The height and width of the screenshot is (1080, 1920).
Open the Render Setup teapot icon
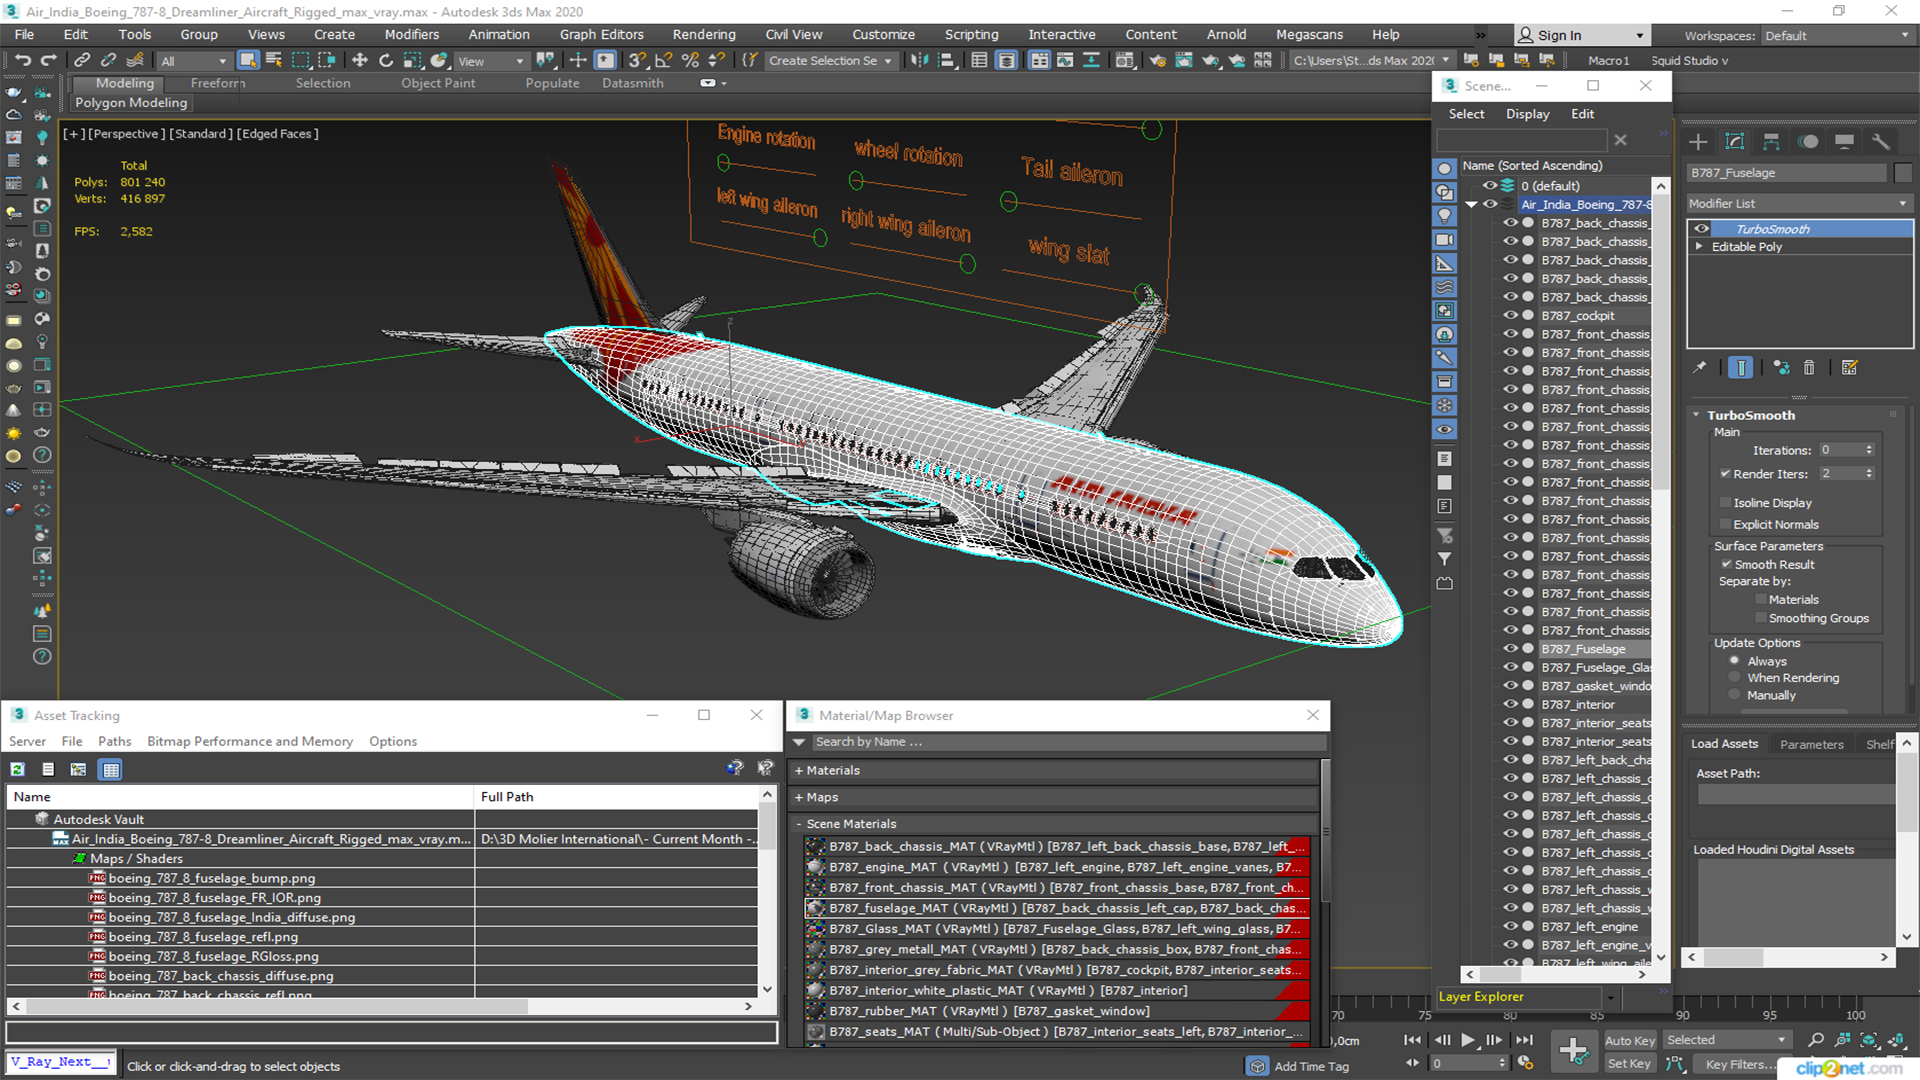pyautogui.click(x=1158, y=61)
